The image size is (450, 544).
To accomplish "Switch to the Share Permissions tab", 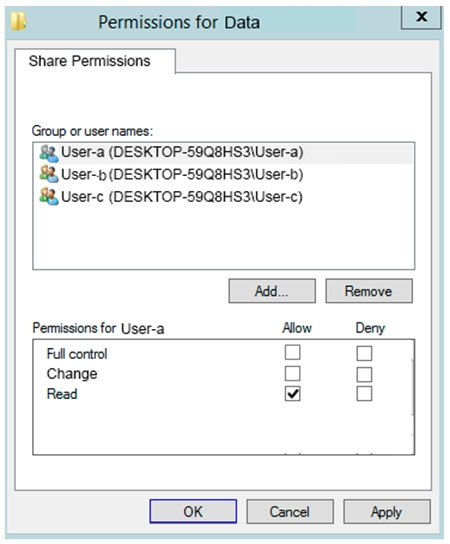I will click(90, 61).
